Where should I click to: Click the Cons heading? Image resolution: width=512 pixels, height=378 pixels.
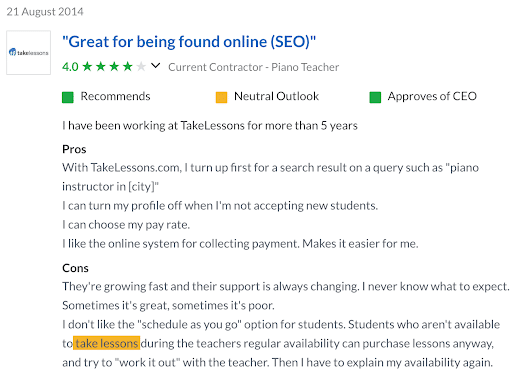pos(75,268)
